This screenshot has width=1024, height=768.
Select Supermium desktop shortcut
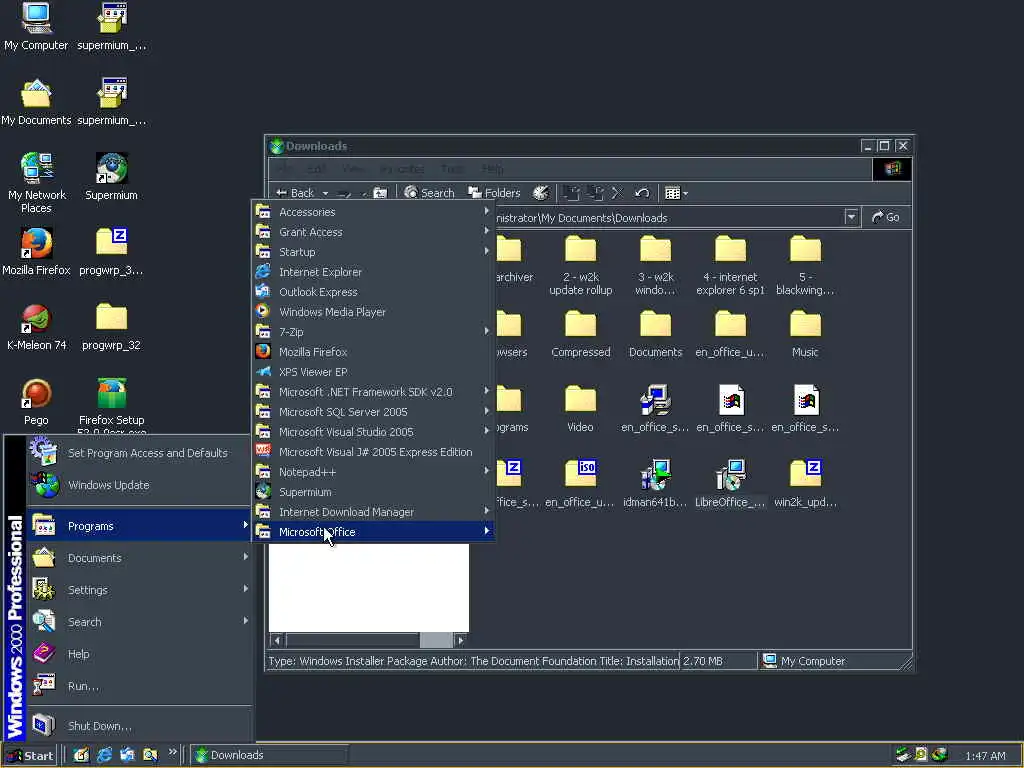111,176
